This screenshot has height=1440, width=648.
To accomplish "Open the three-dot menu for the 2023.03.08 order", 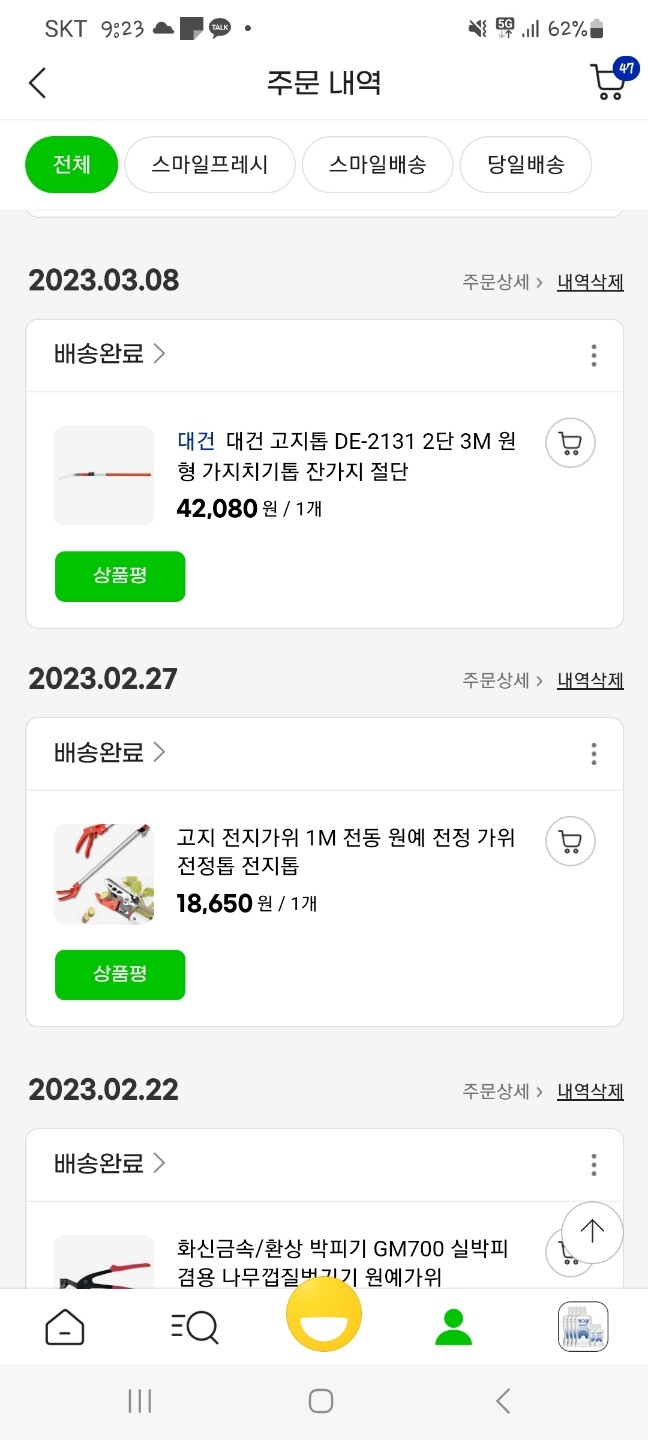I will [x=593, y=355].
